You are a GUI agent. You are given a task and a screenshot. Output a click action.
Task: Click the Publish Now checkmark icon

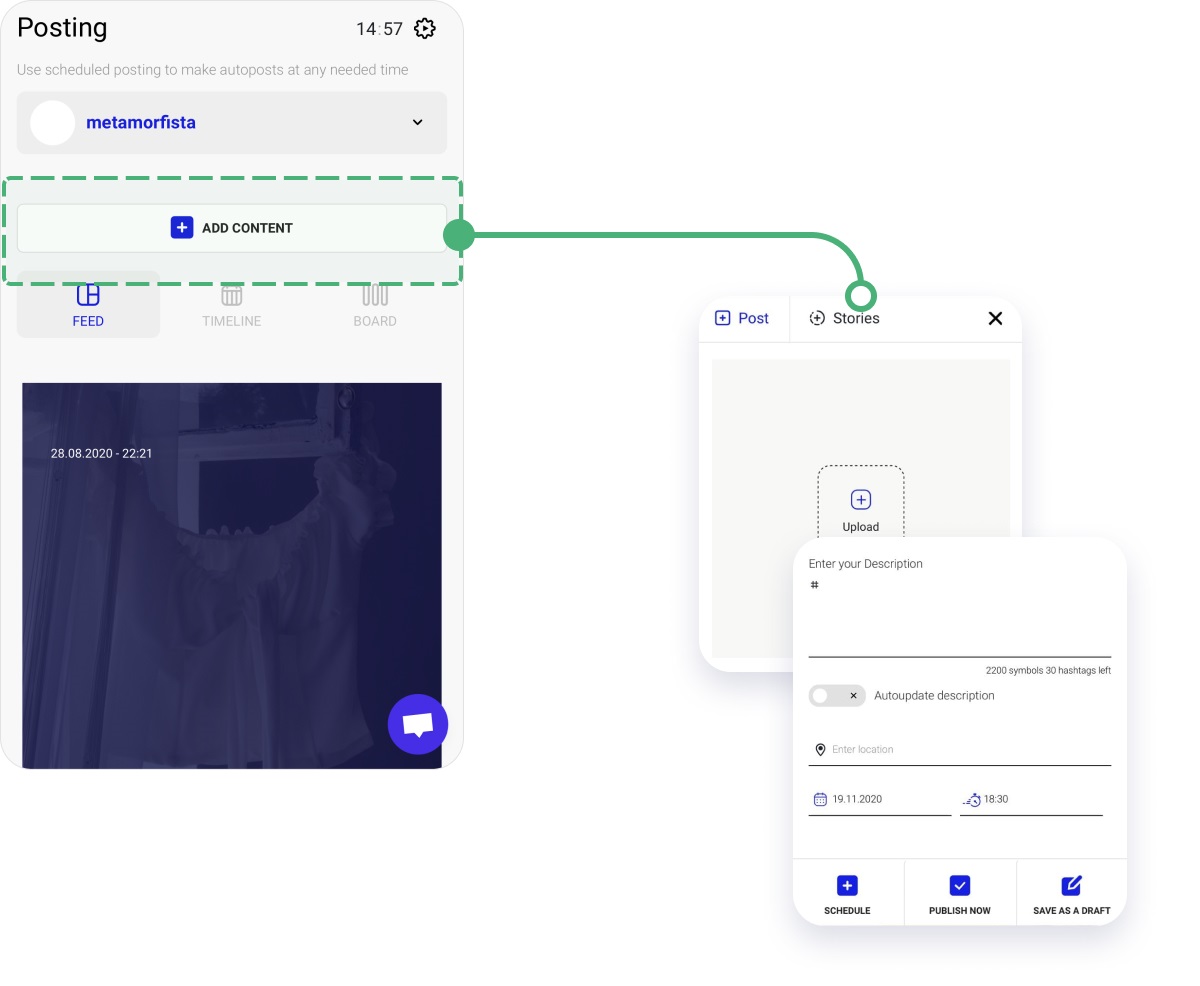(x=960, y=885)
